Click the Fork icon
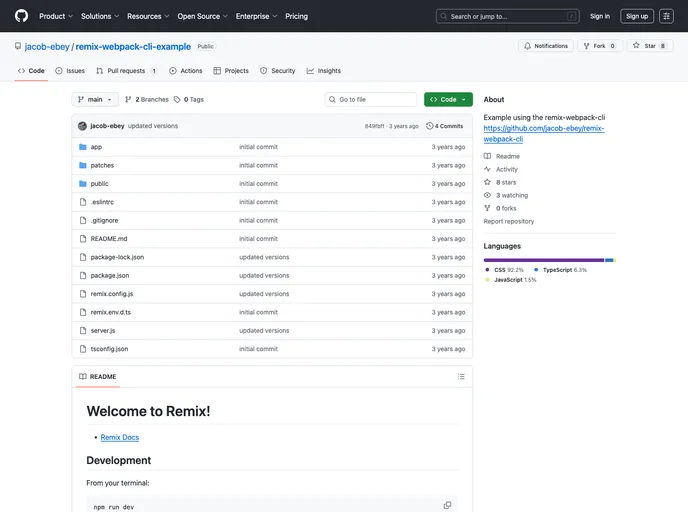Image resolution: width=688 pixels, height=512 pixels. tap(586, 46)
